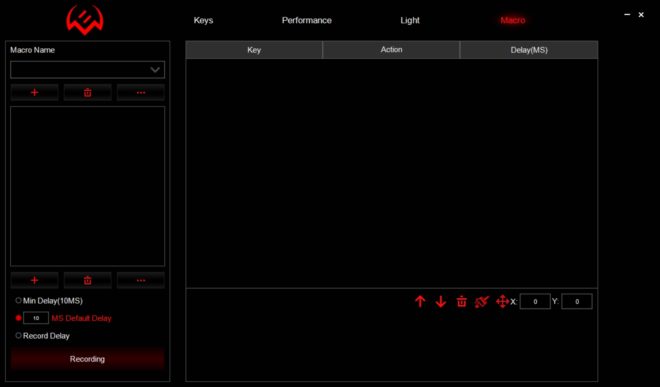
Task: Select MS Default Delay radio option
Action: click(19, 318)
